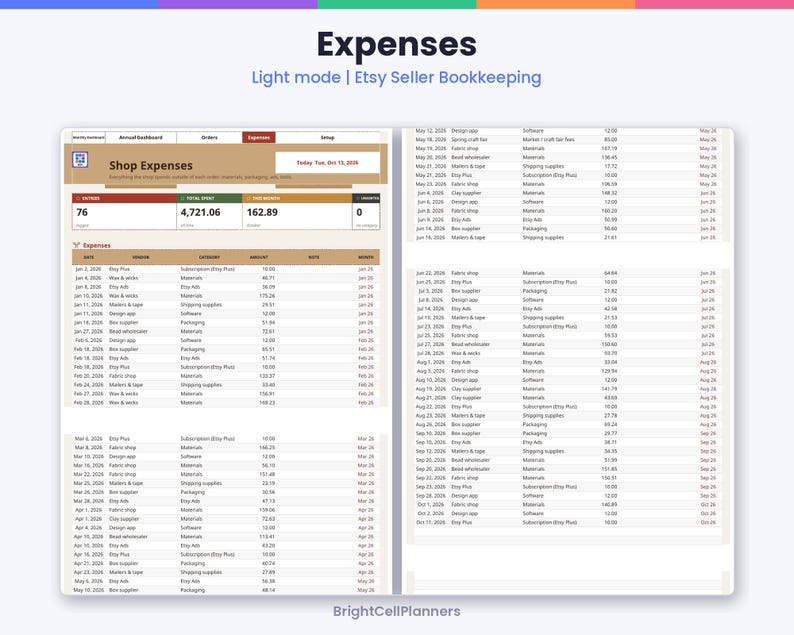Click the Mar 26, 2026 date cell

89,492
